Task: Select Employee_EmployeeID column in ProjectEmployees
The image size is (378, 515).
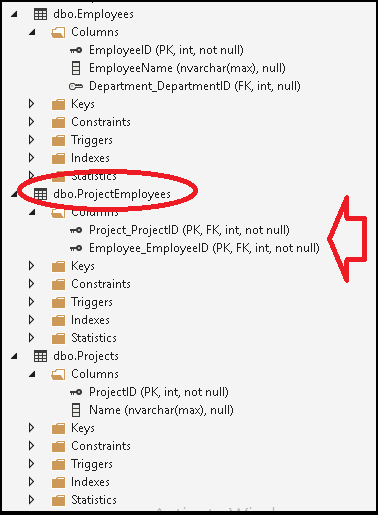Action: (204, 248)
